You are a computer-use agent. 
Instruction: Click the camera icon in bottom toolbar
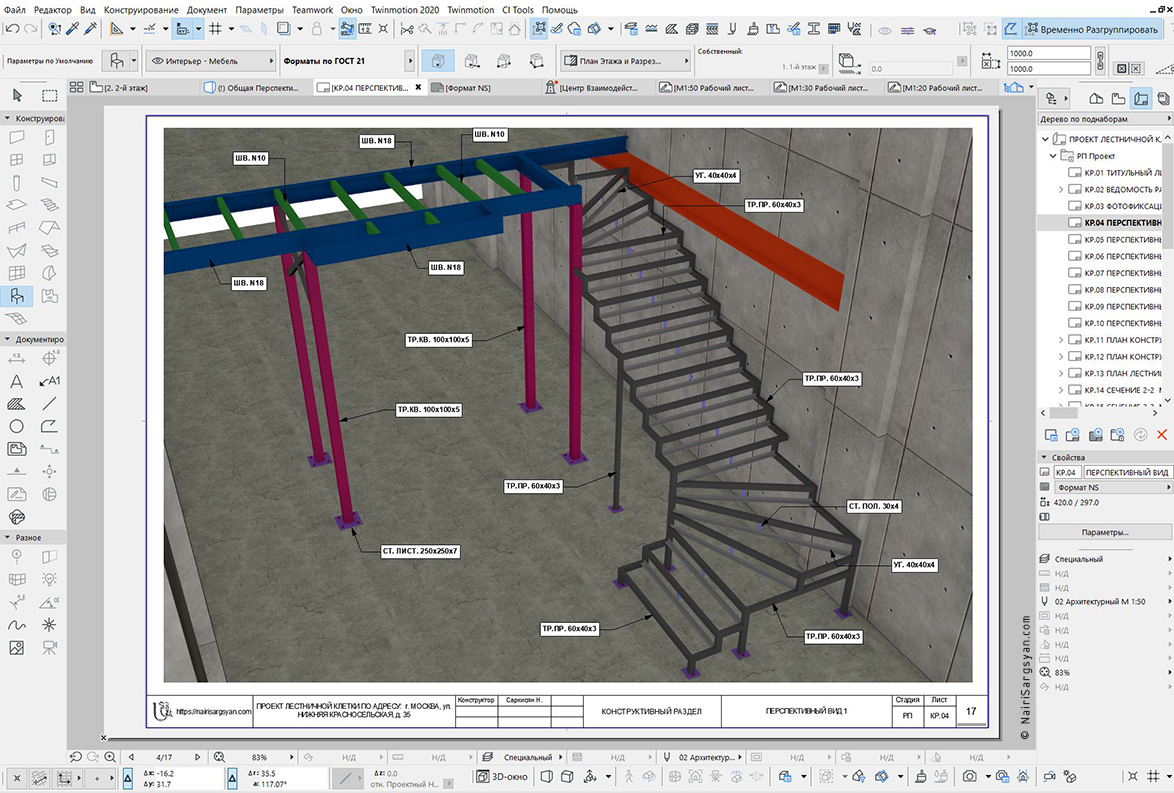click(970, 777)
